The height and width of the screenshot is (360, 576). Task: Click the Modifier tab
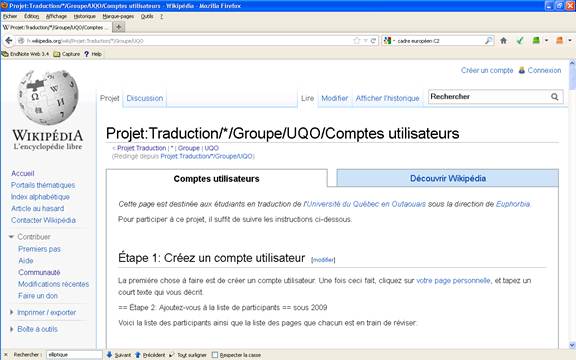[335, 98]
